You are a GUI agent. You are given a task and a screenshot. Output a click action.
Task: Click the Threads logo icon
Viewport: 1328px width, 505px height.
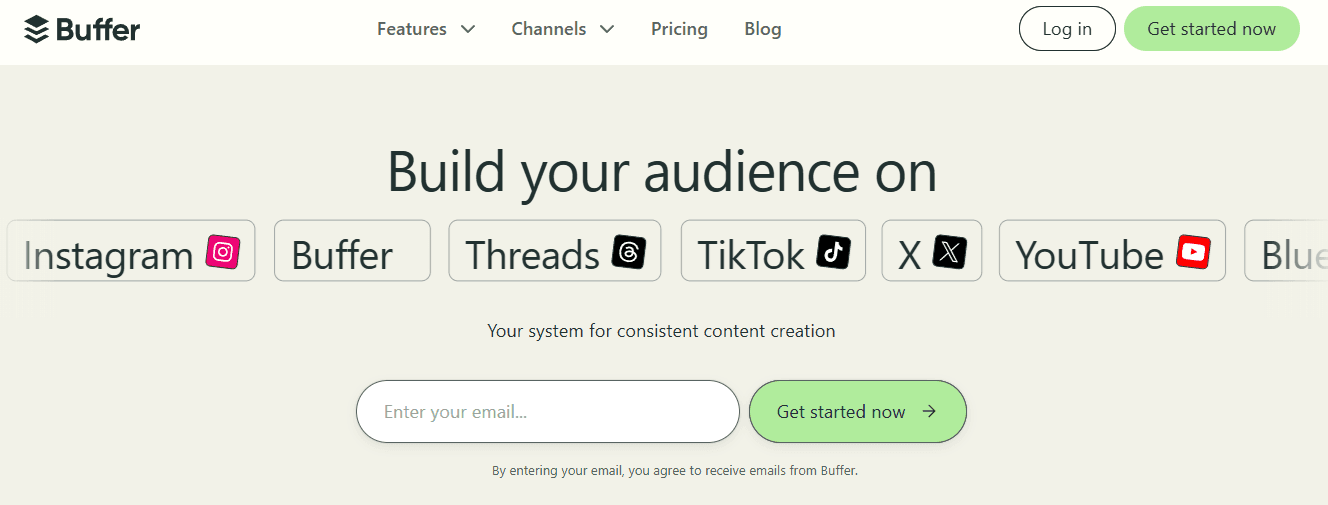(x=629, y=252)
